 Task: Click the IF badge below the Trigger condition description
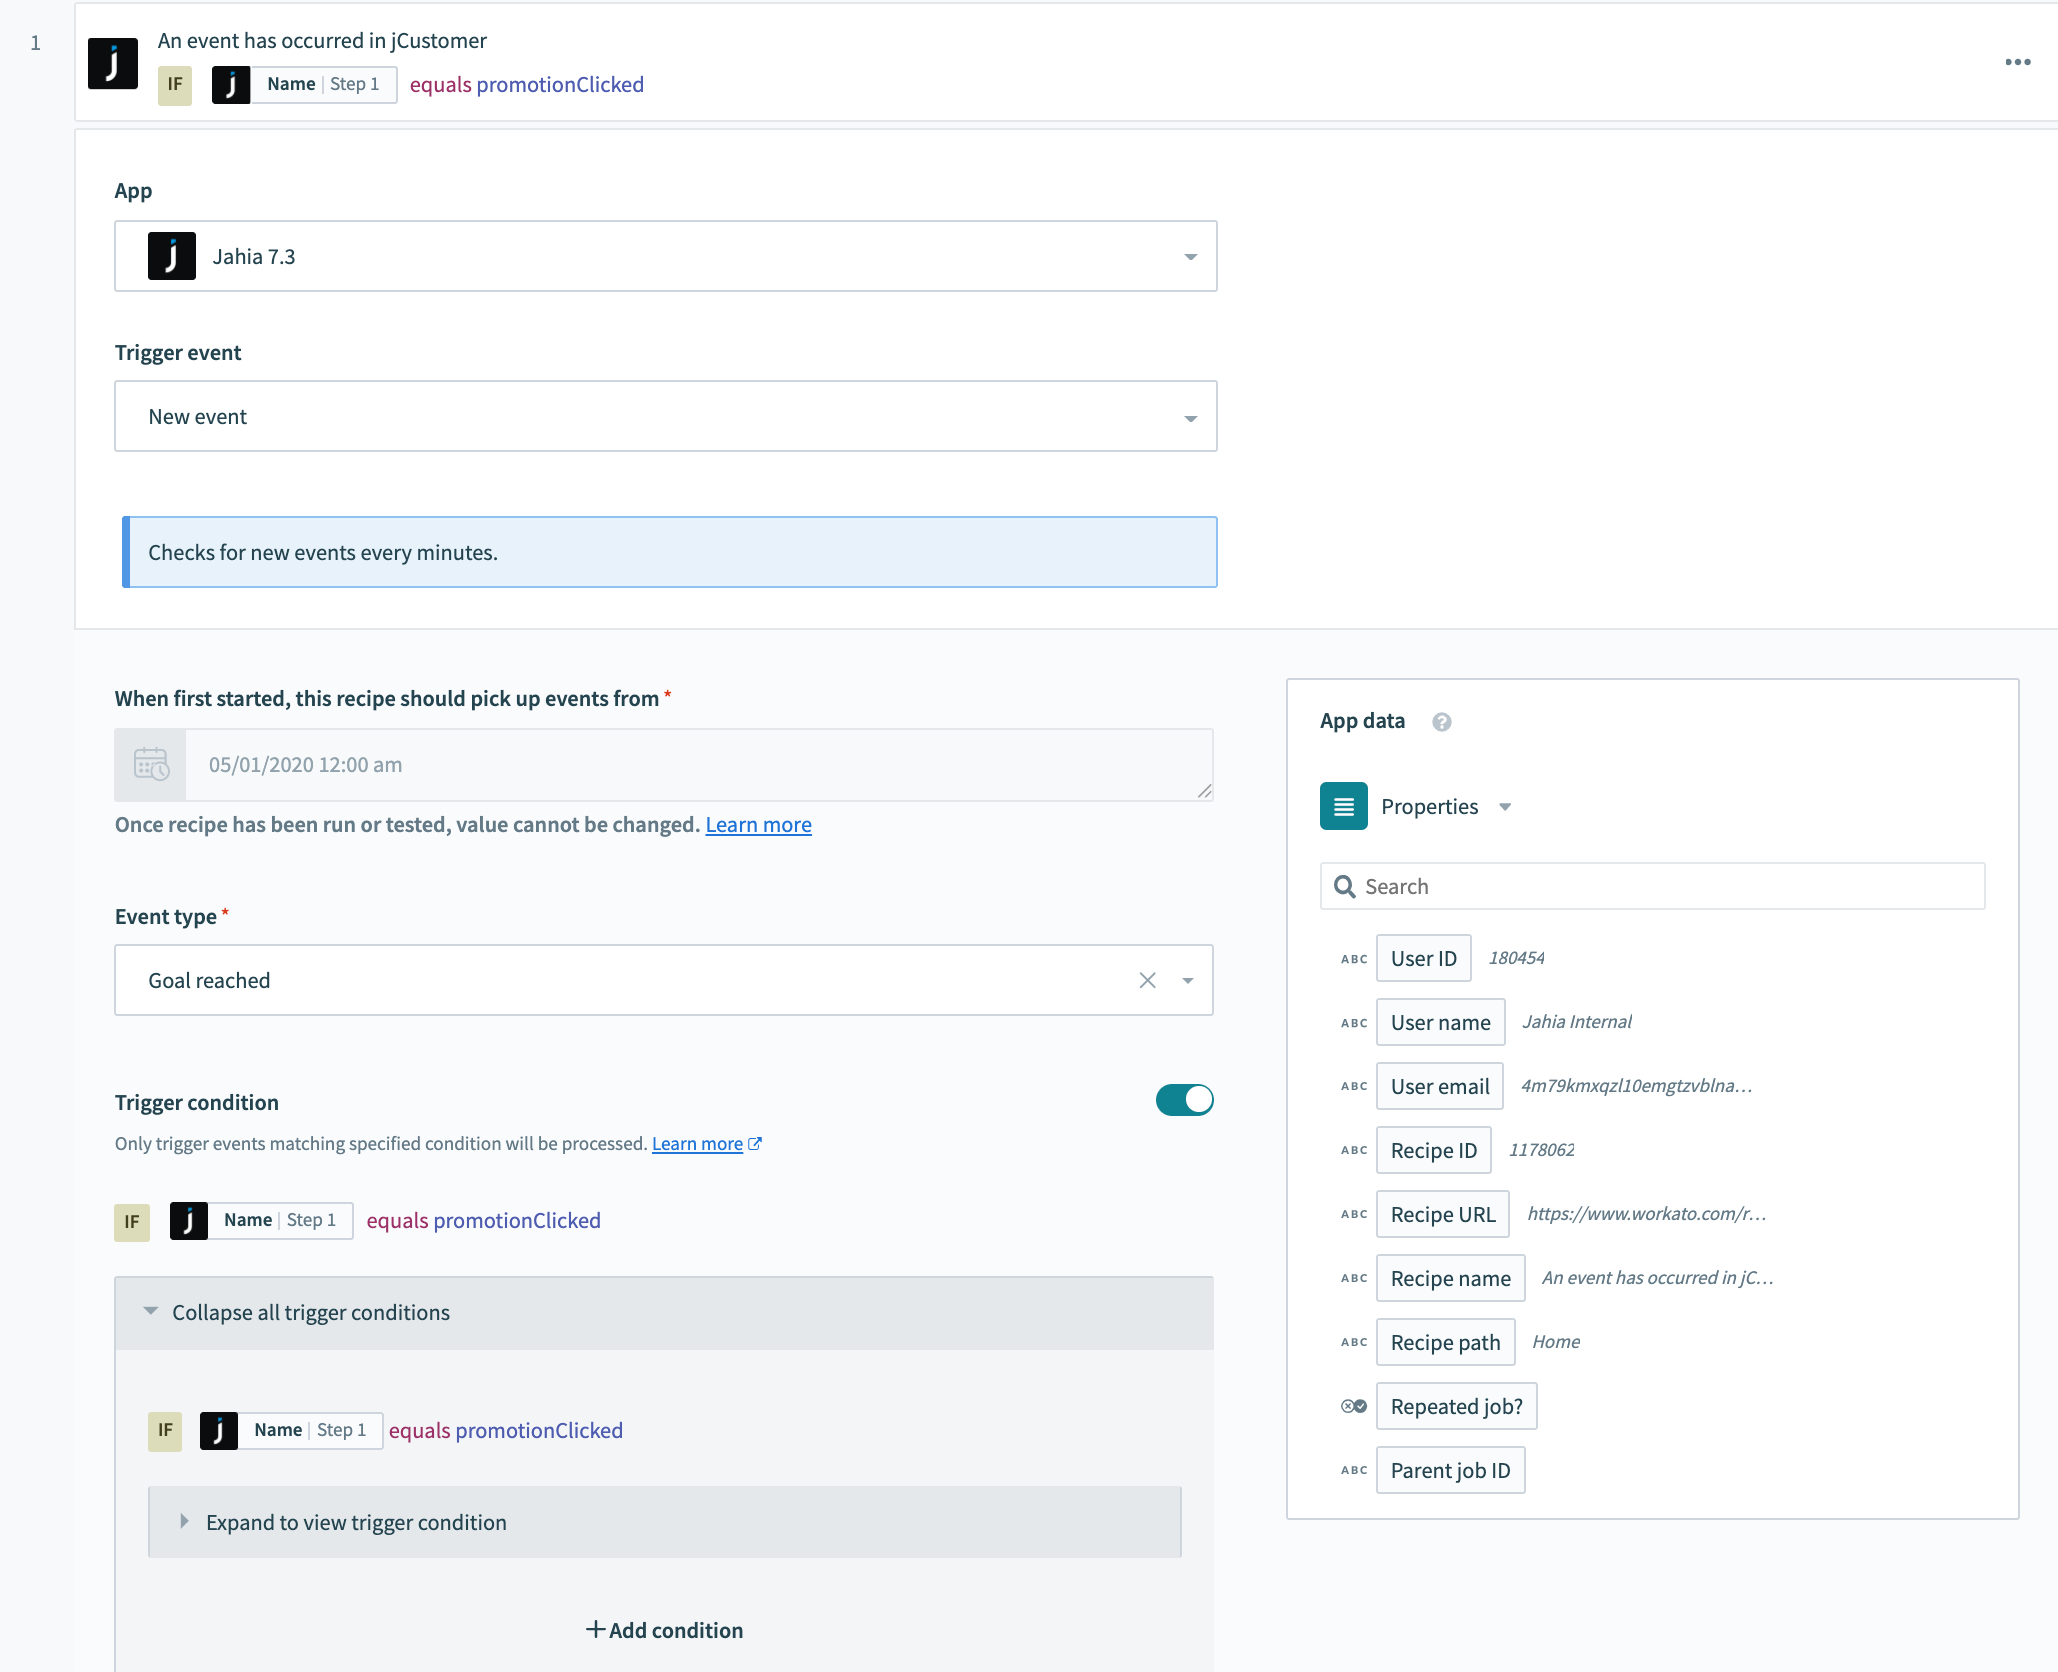pyautogui.click(x=132, y=1221)
